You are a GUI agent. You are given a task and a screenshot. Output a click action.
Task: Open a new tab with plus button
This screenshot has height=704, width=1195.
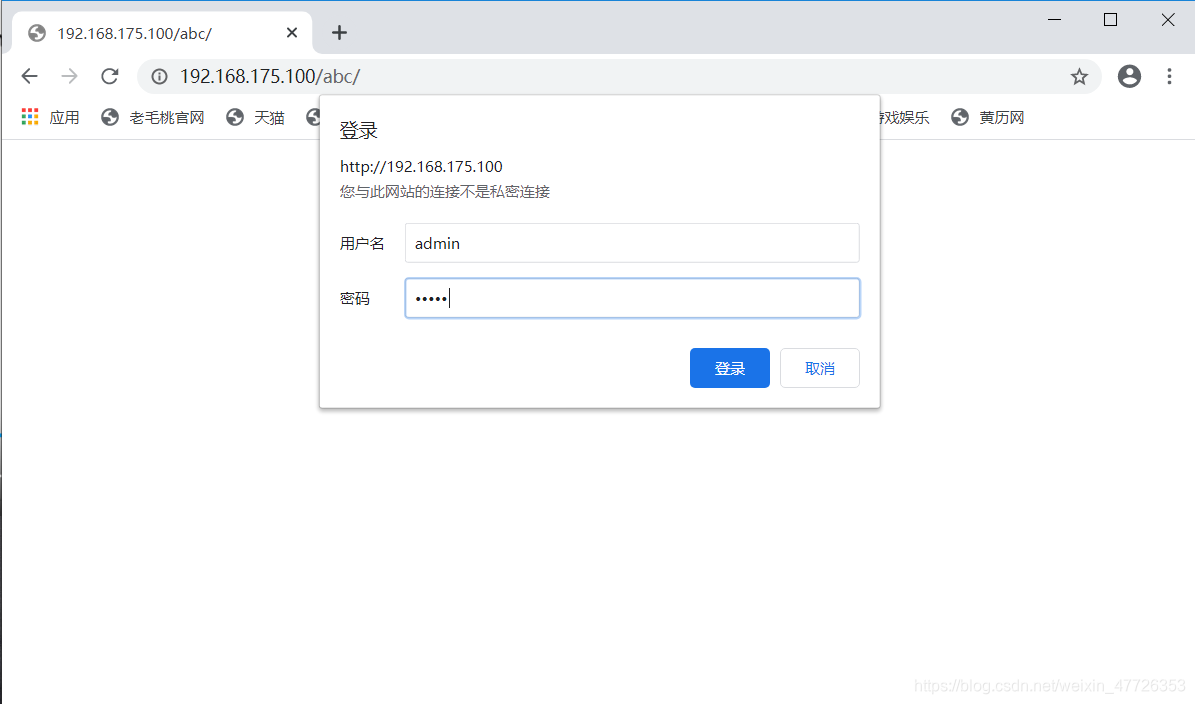tap(339, 33)
